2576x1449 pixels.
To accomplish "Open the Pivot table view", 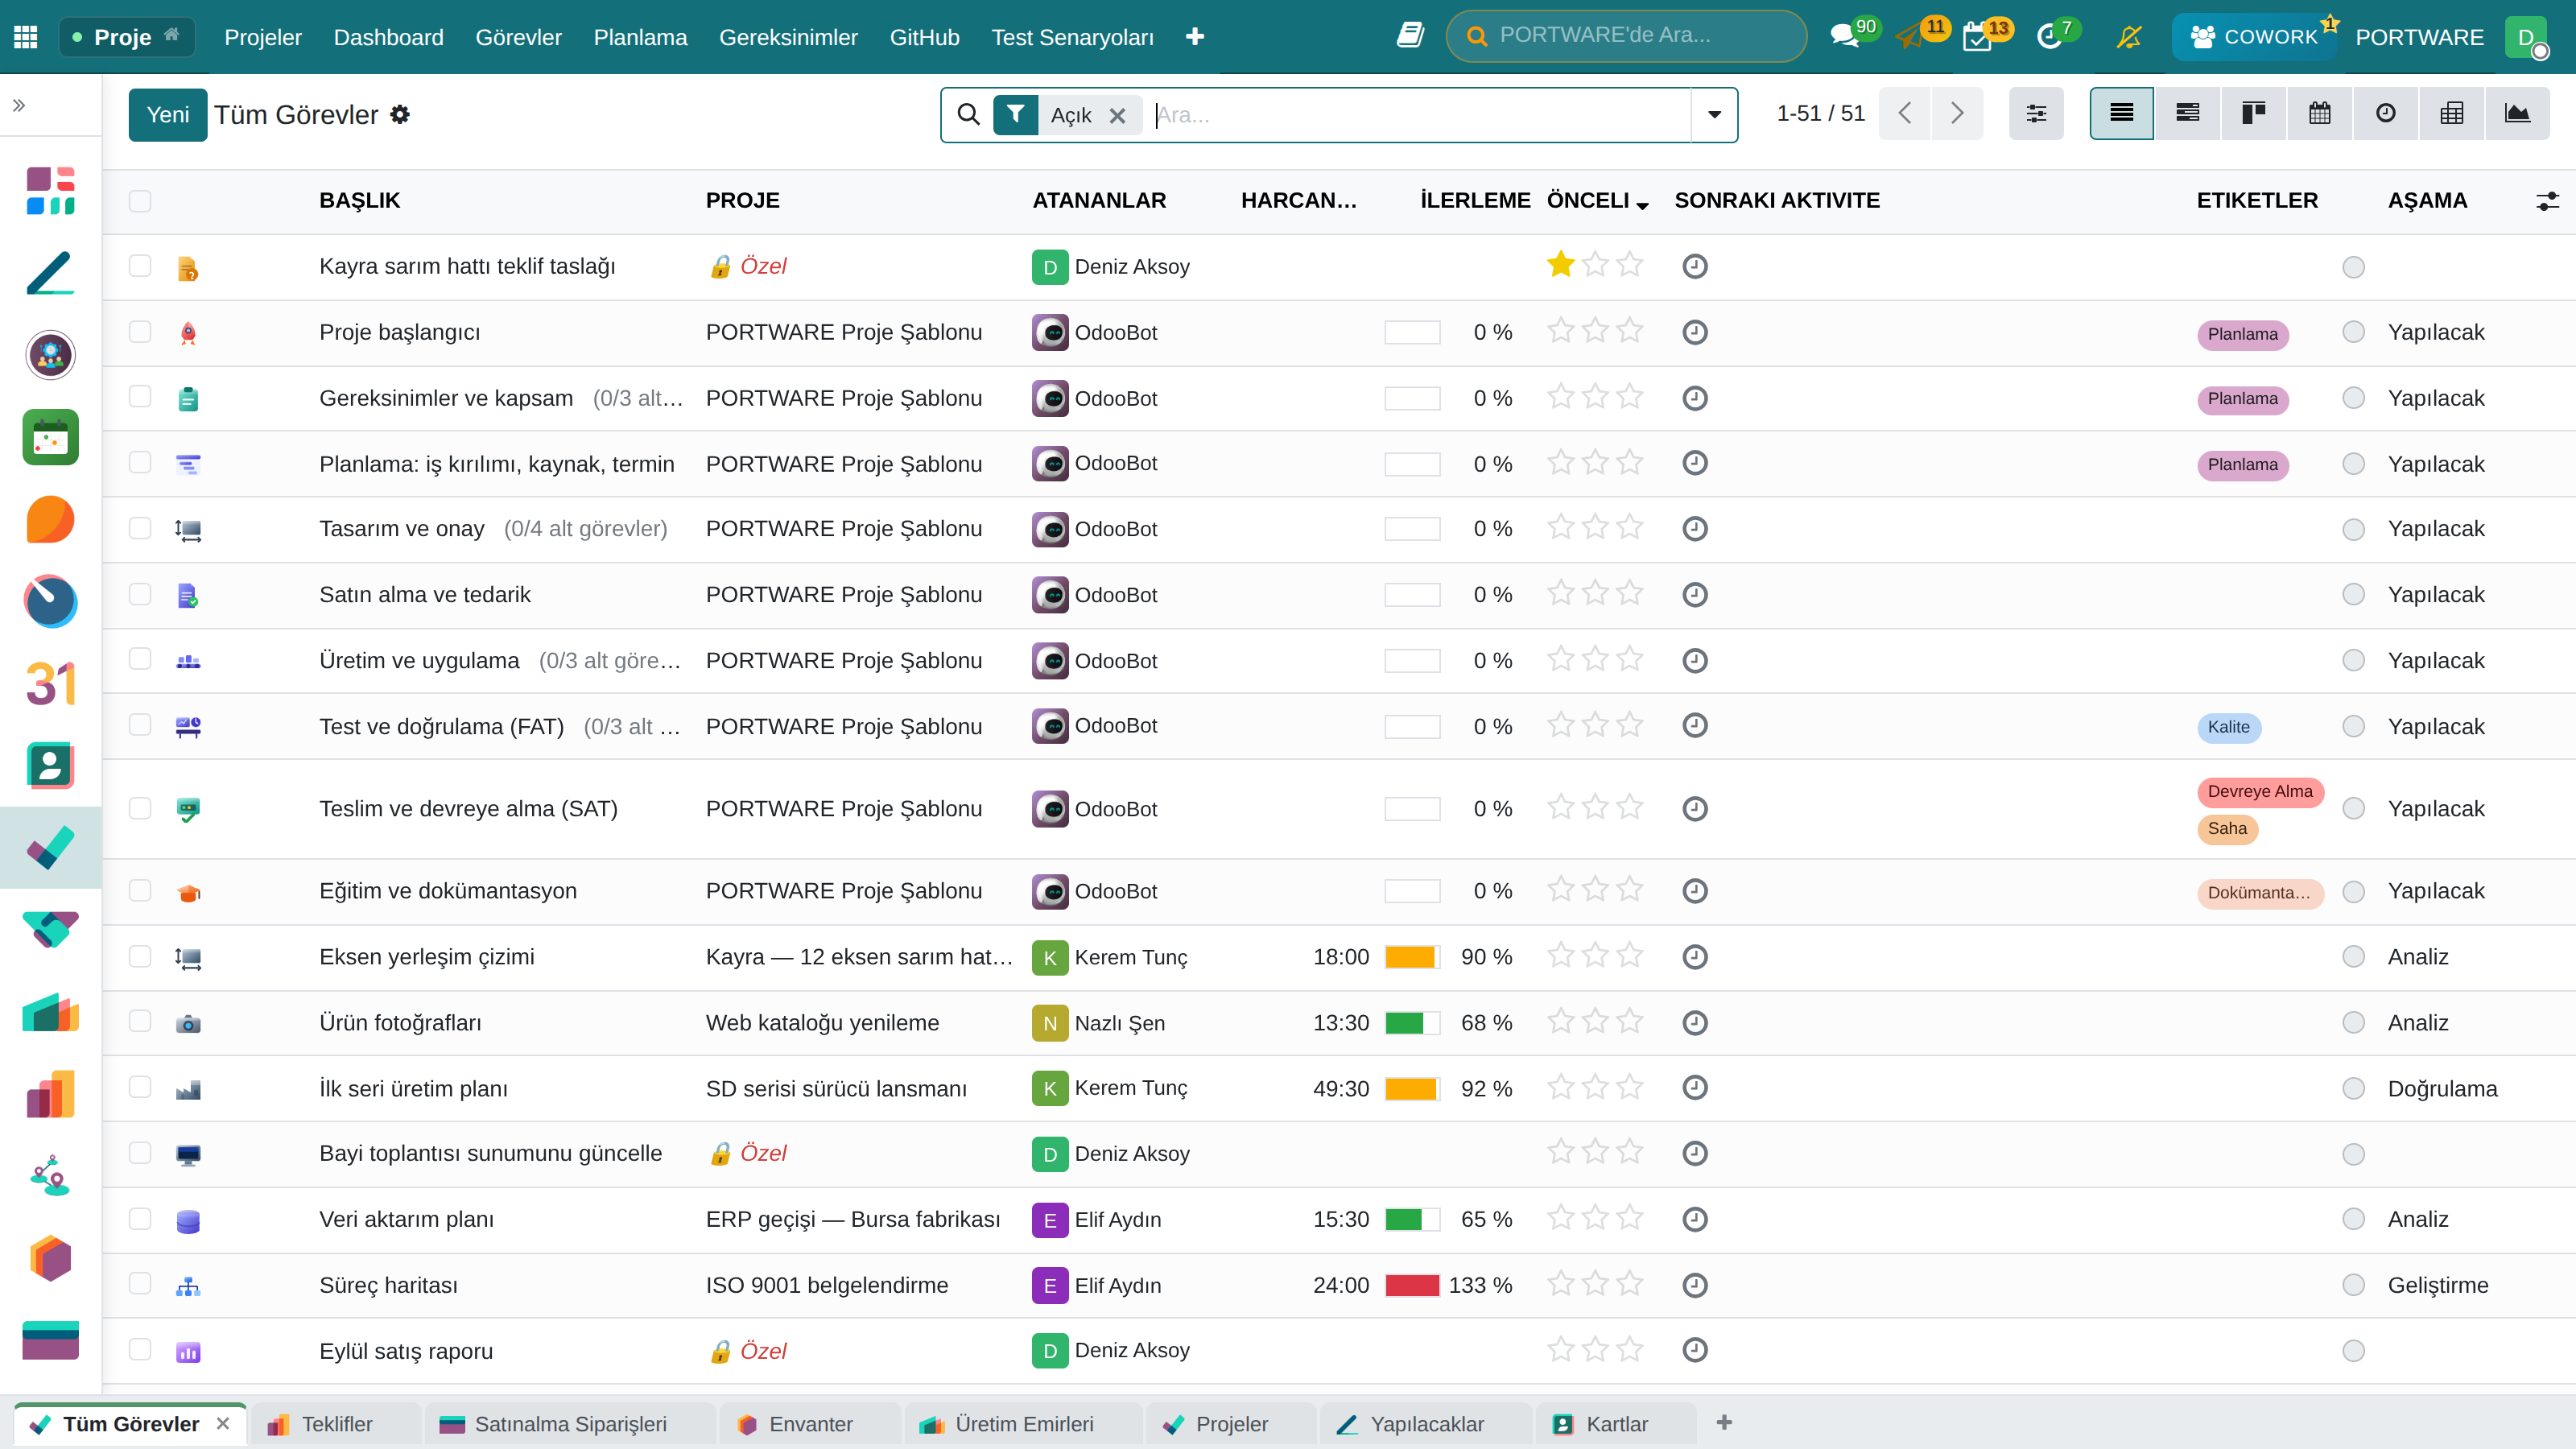I will tap(2451, 114).
